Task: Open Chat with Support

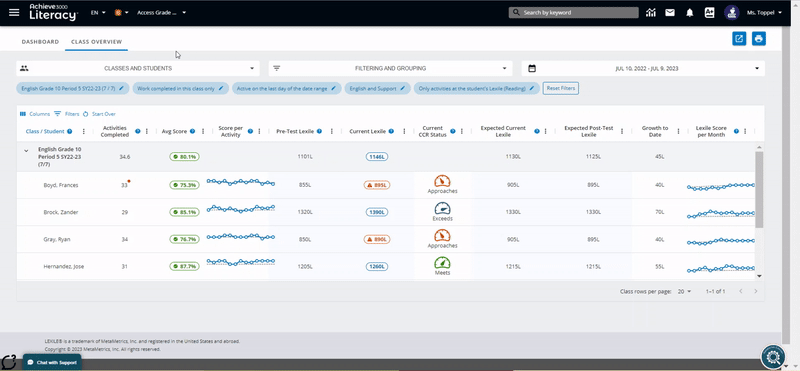Action: tap(52, 362)
